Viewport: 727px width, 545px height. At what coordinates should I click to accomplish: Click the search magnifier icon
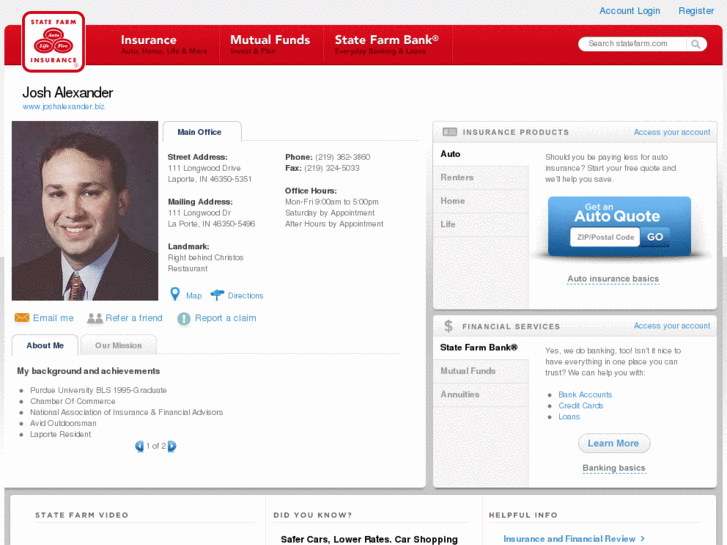[x=695, y=44]
